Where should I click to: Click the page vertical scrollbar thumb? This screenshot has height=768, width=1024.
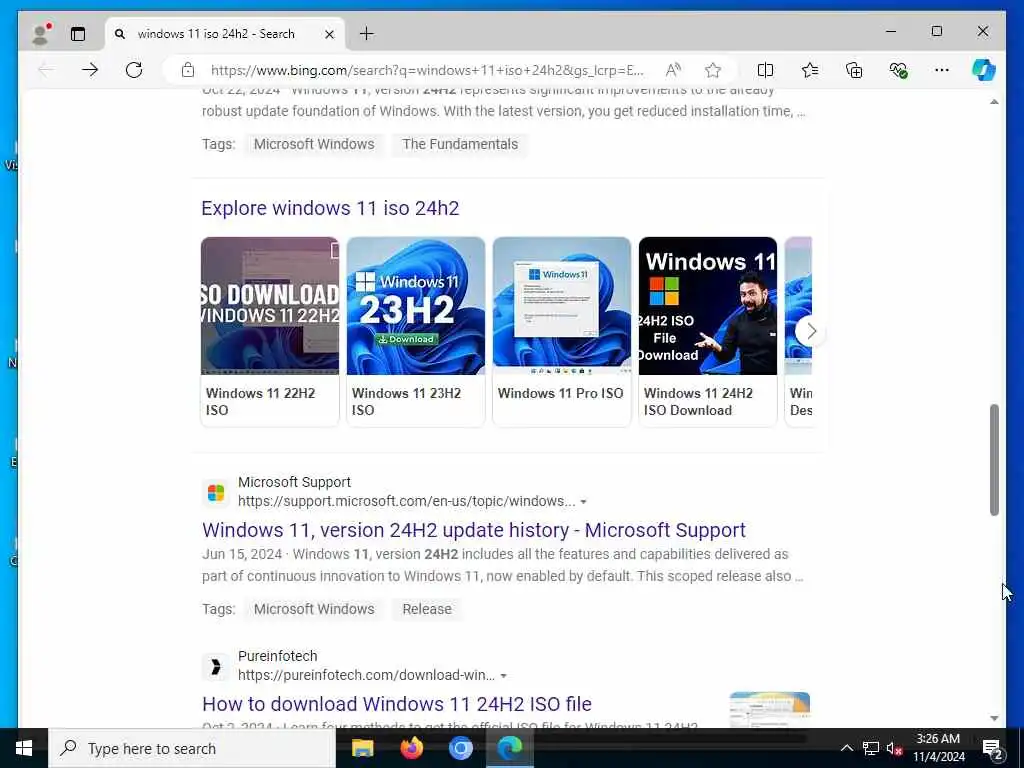[x=994, y=460]
